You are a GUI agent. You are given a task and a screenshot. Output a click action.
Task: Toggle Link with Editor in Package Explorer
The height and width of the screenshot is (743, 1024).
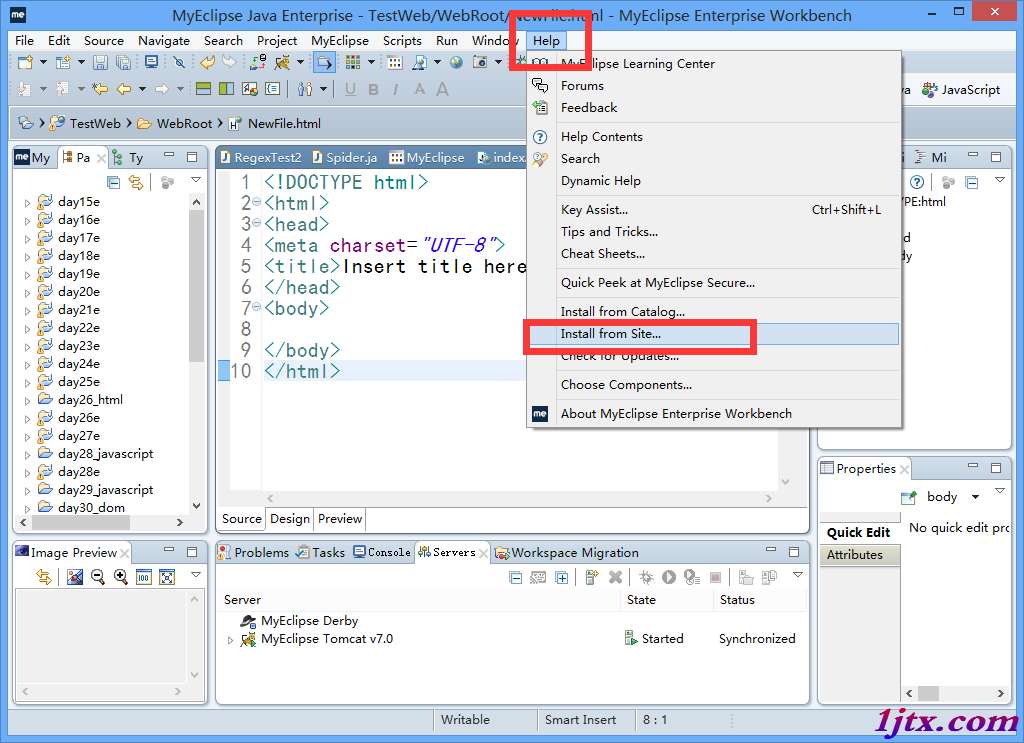[136, 182]
